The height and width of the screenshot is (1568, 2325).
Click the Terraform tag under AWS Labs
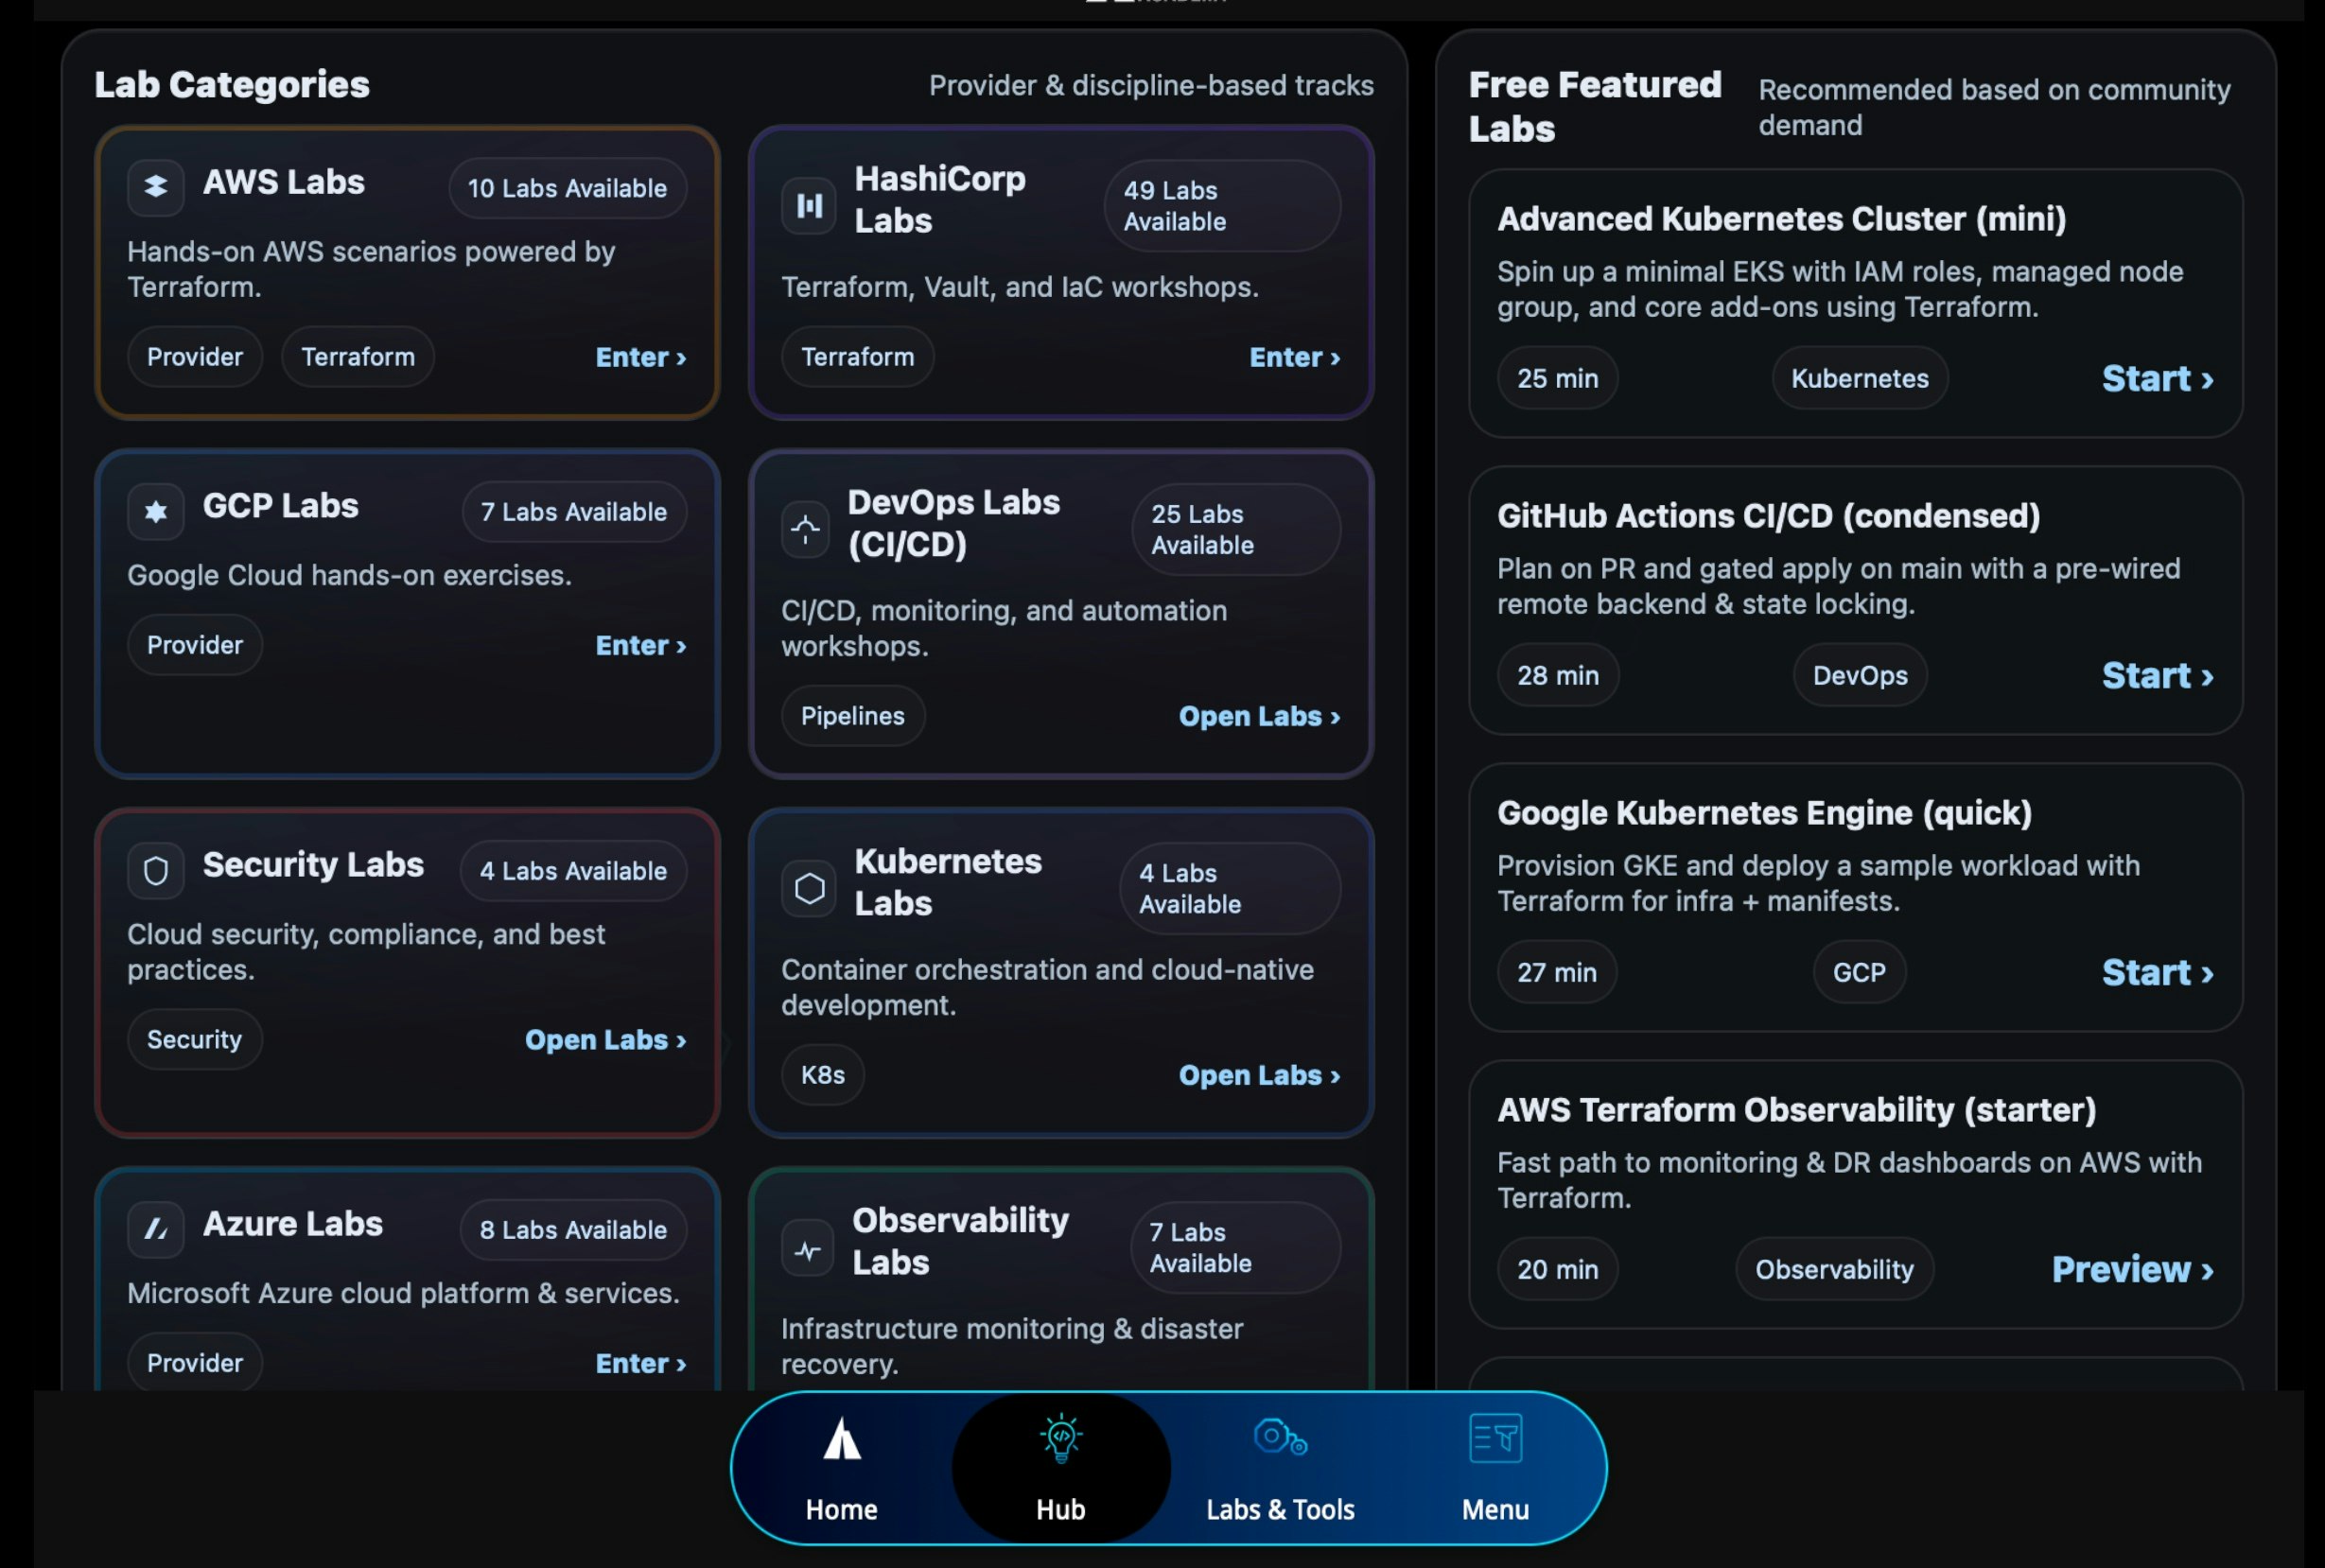pyautogui.click(x=357, y=357)
